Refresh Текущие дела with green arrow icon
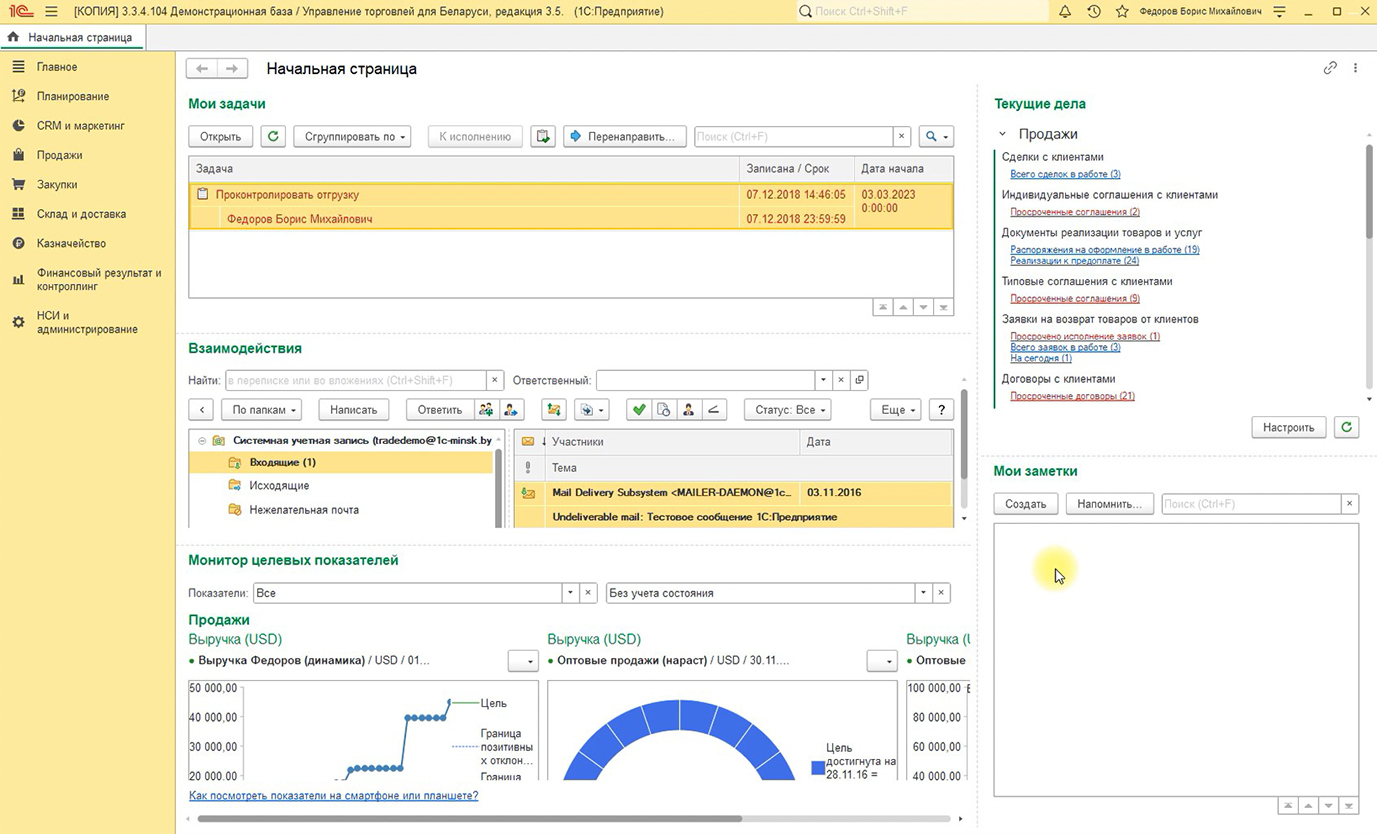The image size is (1377, 834). pos(1347,427)
